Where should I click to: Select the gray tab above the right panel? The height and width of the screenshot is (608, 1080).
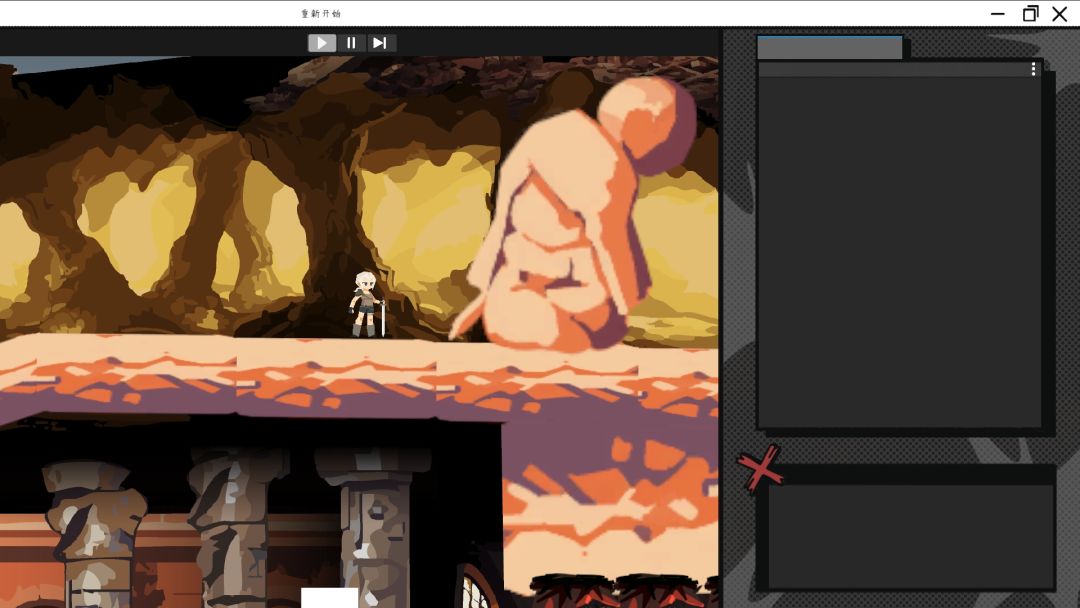(829, 48)
